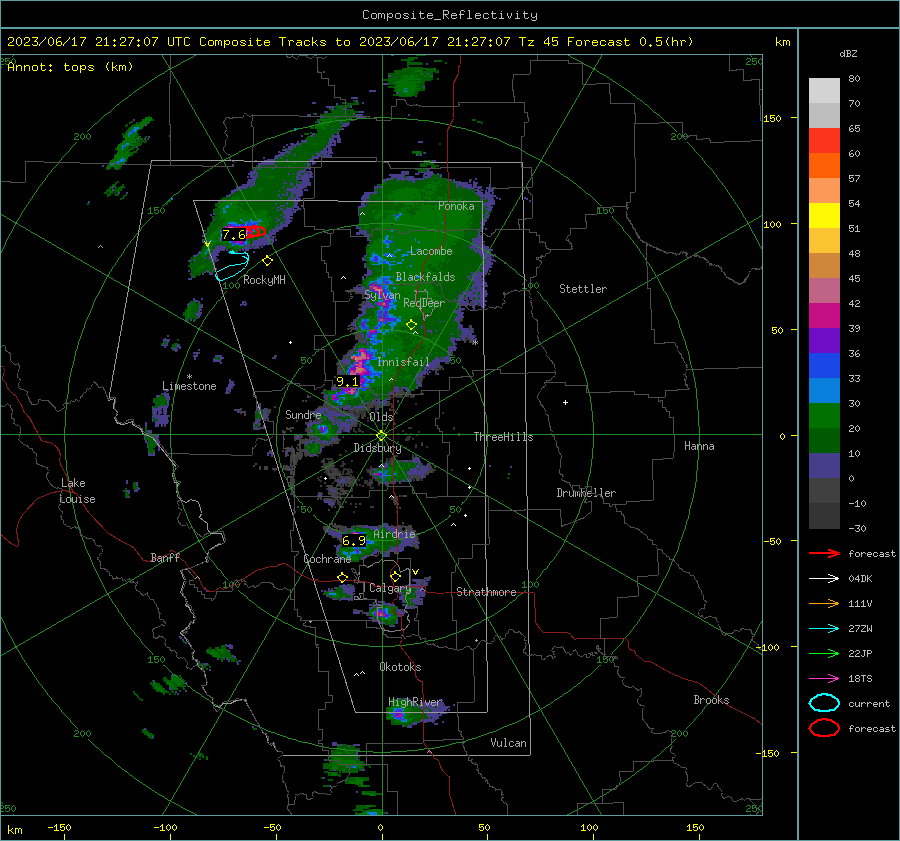The height and width of the screenshot is (841, 900).
Task: Click the Airdrie city label
Action: coord(394,534)
